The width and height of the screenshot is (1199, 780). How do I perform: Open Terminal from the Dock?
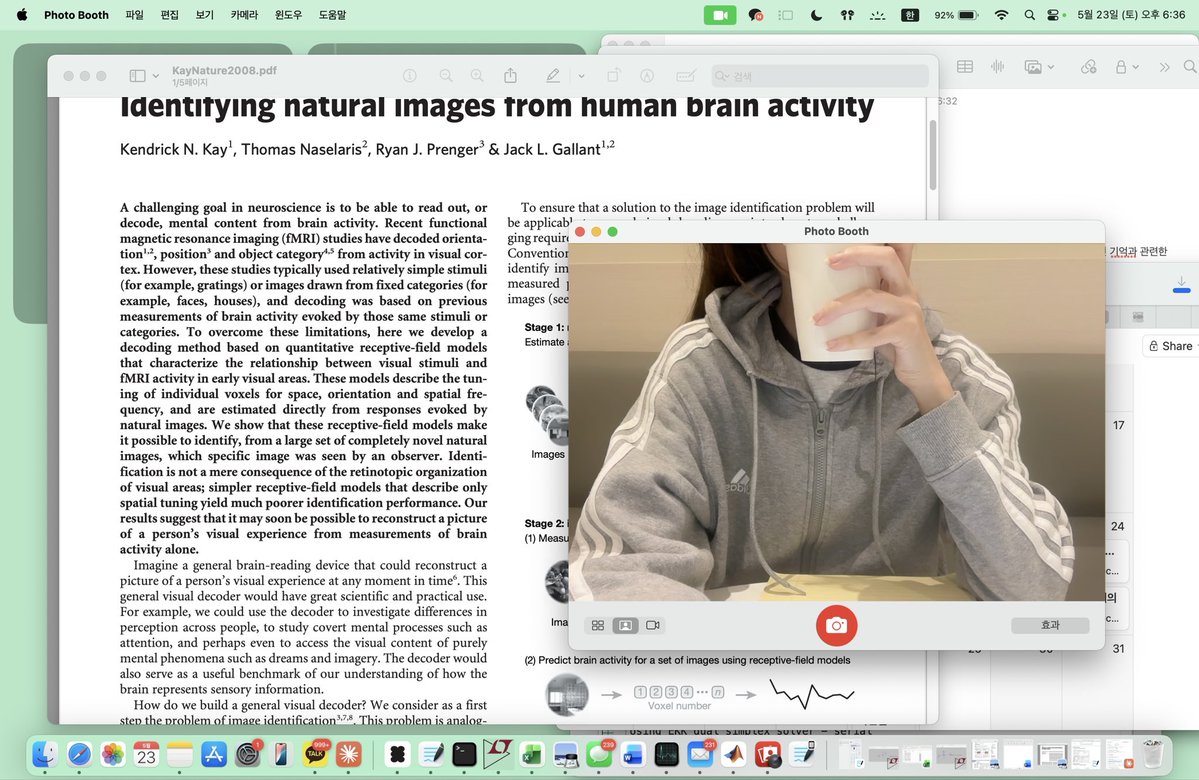pos(464,755)
